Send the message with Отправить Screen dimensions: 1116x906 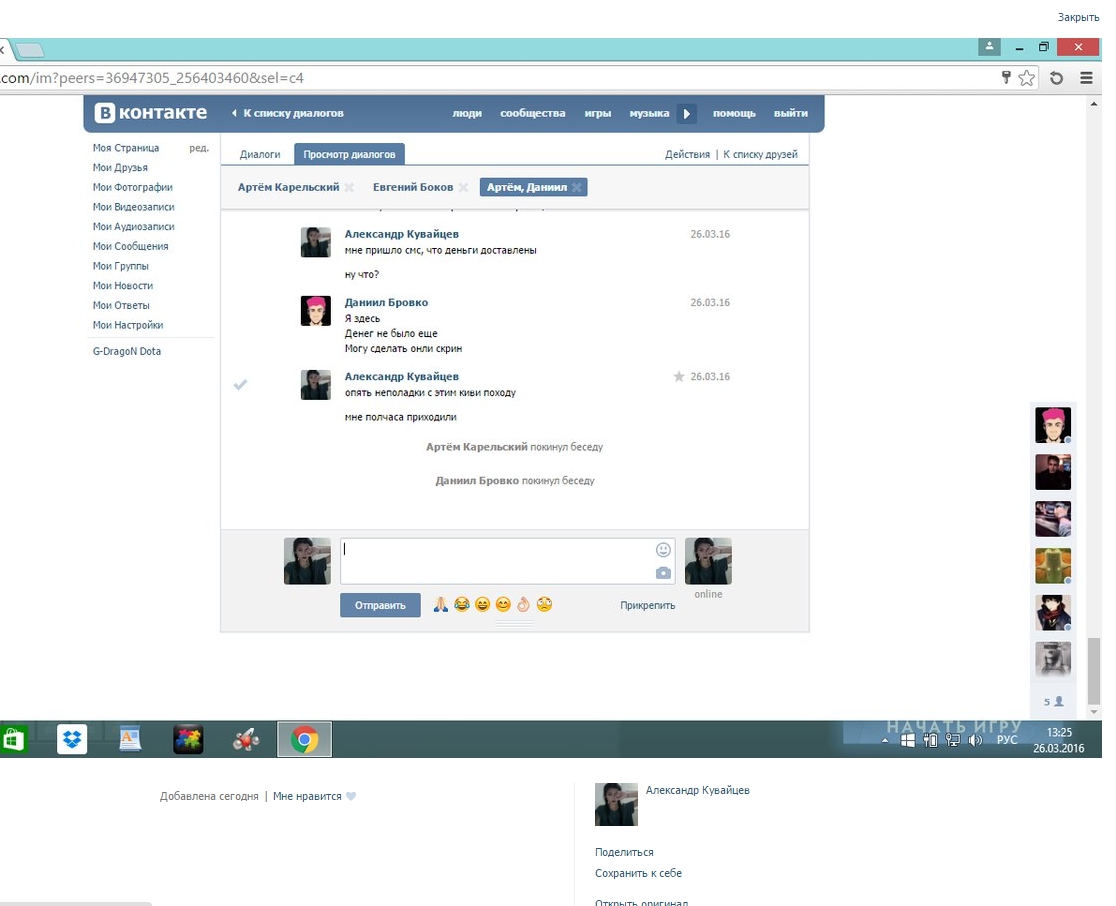380,605
